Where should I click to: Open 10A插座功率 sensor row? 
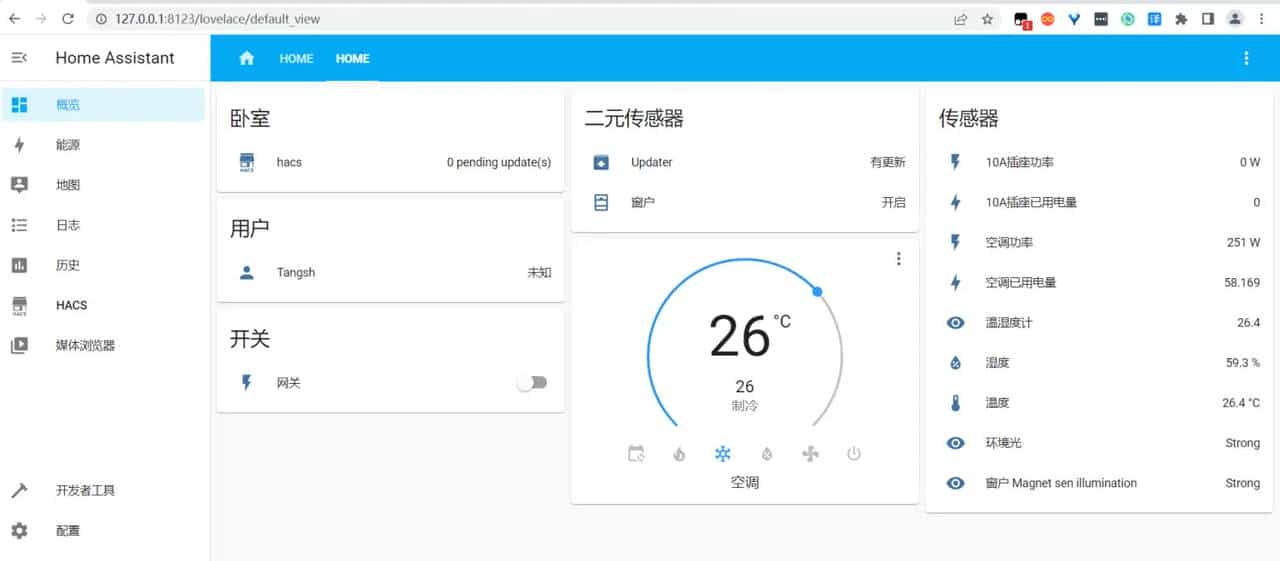click(1099, 162)
